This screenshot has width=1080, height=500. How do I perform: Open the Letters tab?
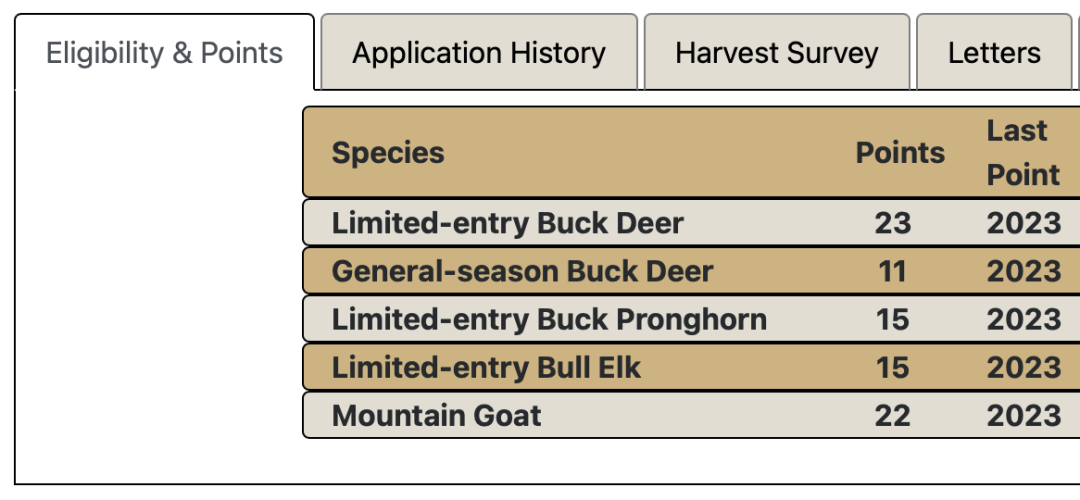tap(994, 52)
